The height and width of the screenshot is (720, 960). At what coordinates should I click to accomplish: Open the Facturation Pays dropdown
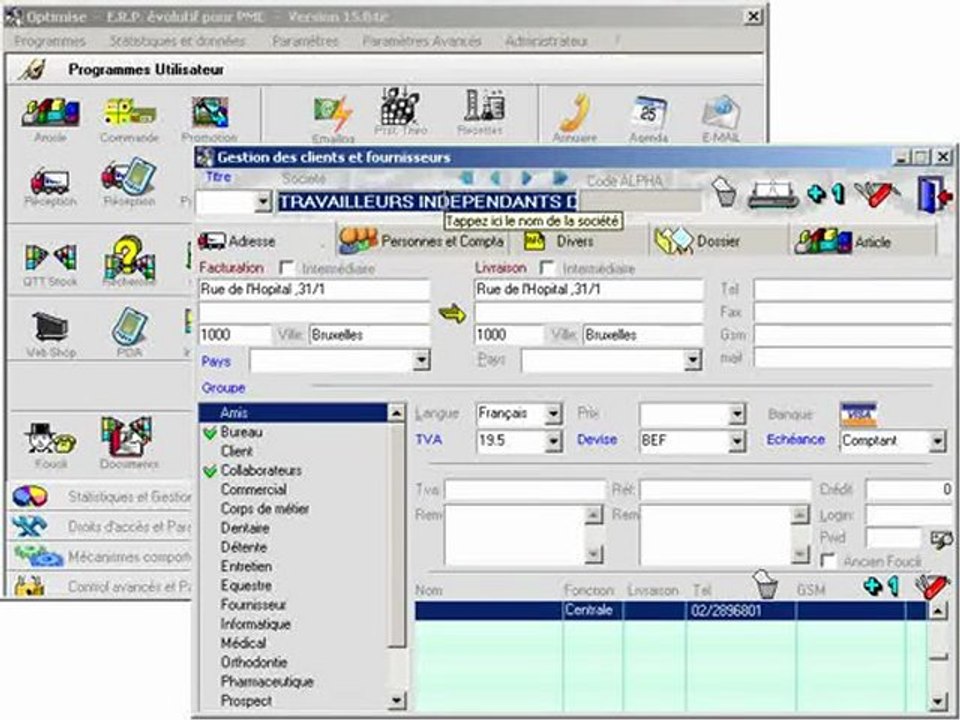pos(421,361)
